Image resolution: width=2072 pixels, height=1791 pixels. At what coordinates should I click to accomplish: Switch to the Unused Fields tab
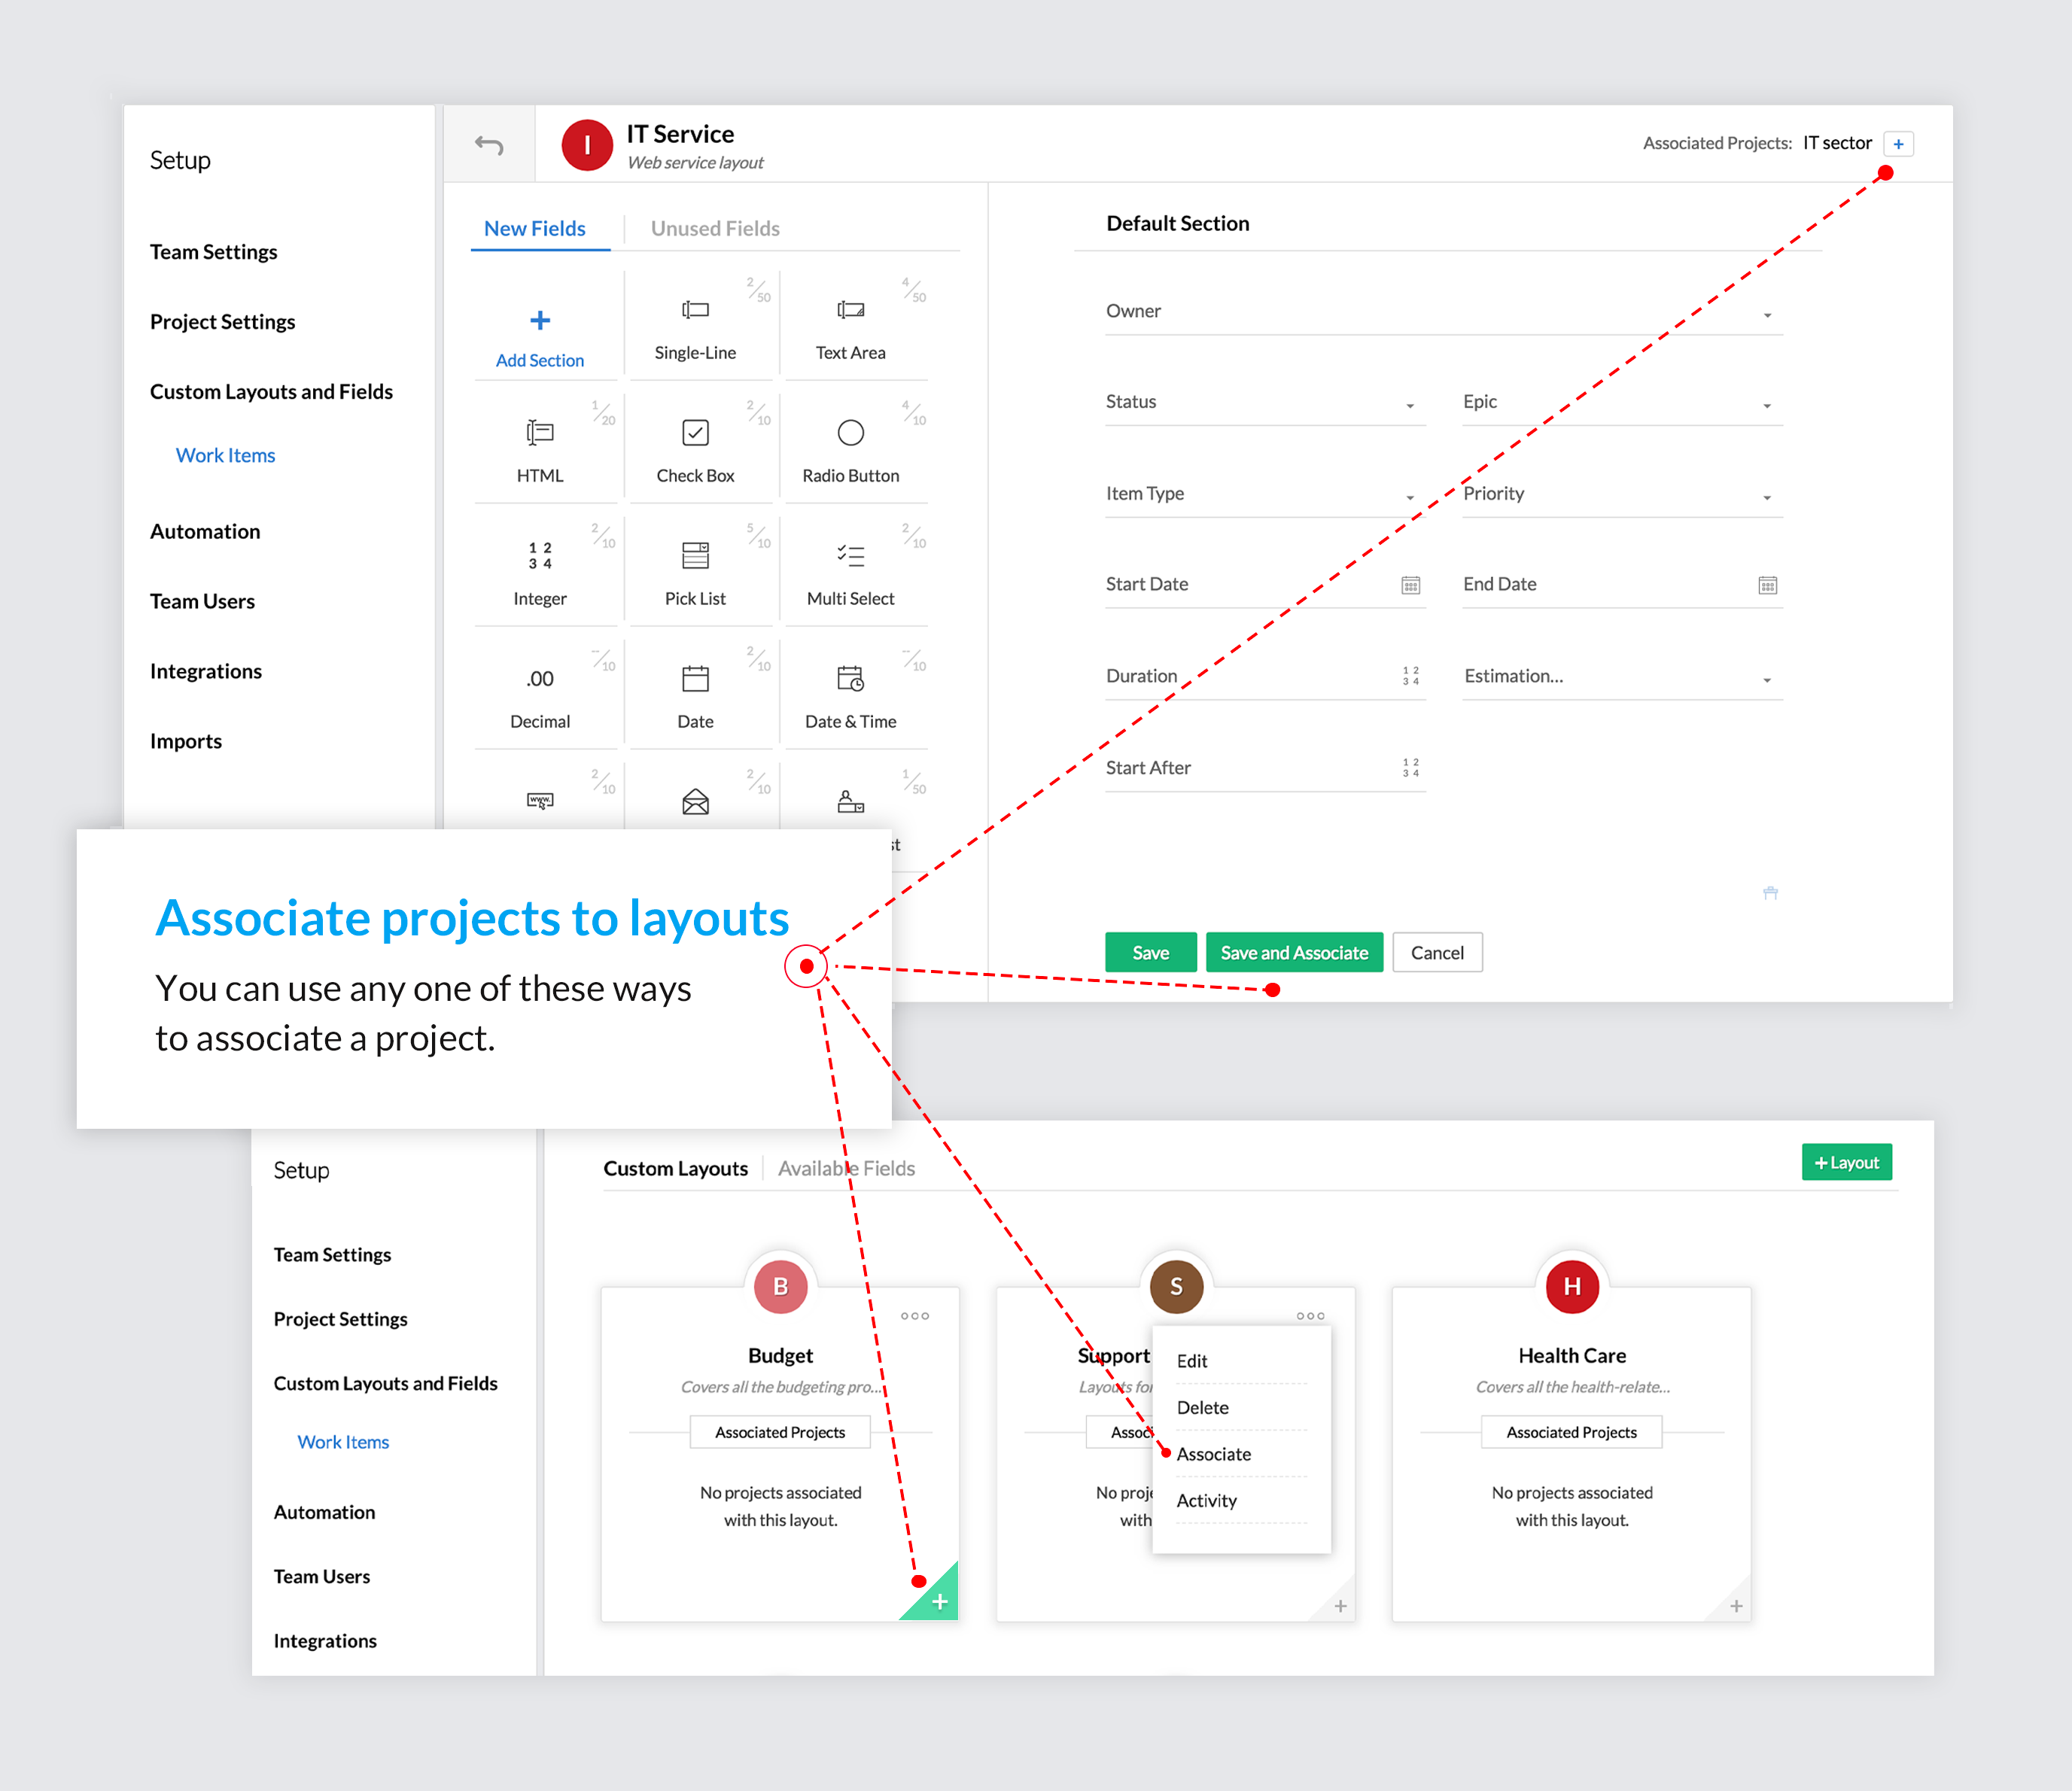(715, 228)
